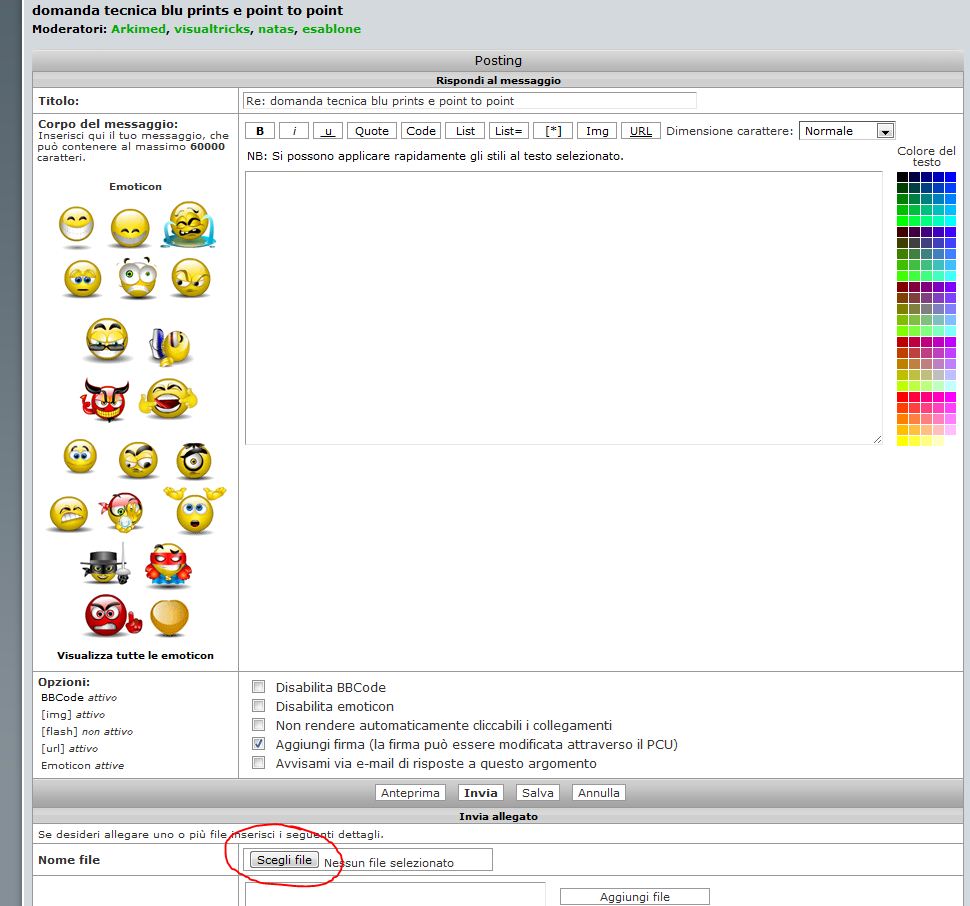Pick the black color swatch
The image size is (970, 906).
pos(903,177)
